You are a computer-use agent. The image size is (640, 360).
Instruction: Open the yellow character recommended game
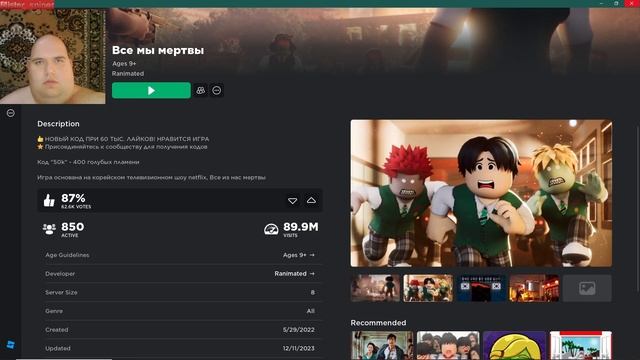pyautogui.click(x=514, y=345)
